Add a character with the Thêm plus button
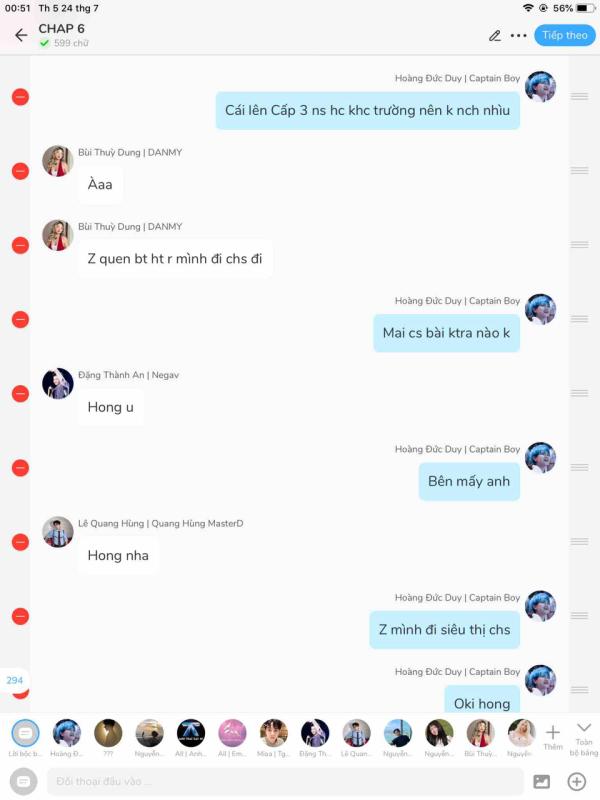 point(553,738)
